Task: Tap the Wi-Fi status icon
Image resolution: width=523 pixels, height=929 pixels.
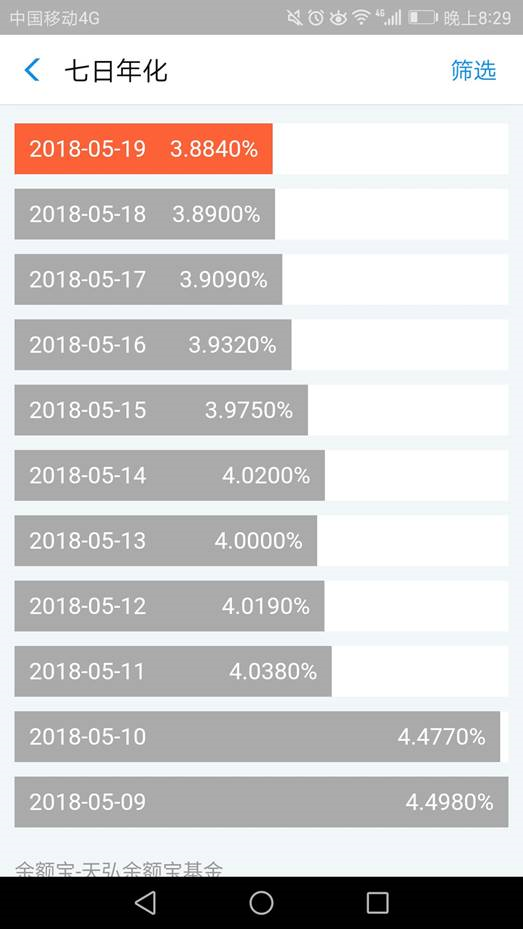Action: (x=361, y=18)
